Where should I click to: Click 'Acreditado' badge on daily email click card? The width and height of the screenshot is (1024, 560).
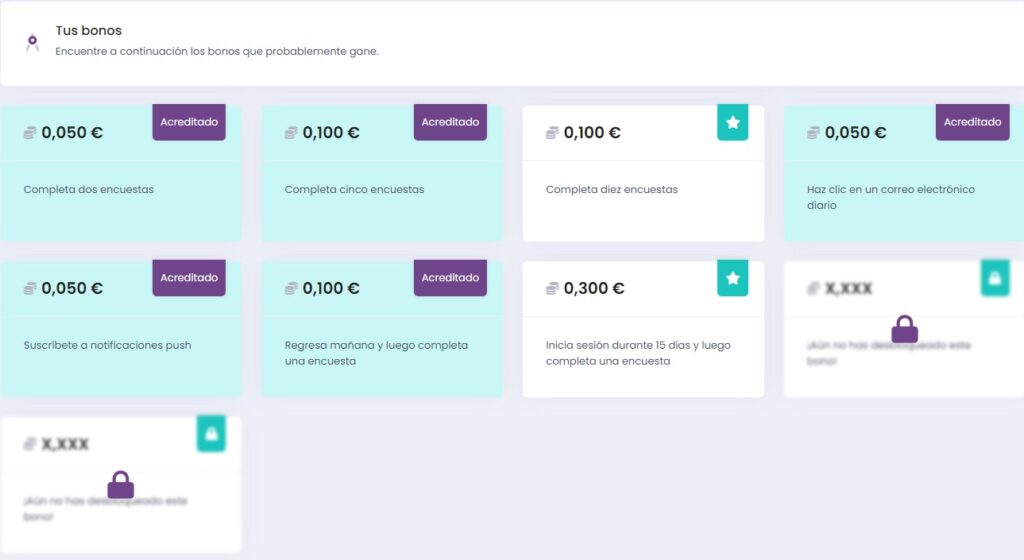tap(972, 122)
